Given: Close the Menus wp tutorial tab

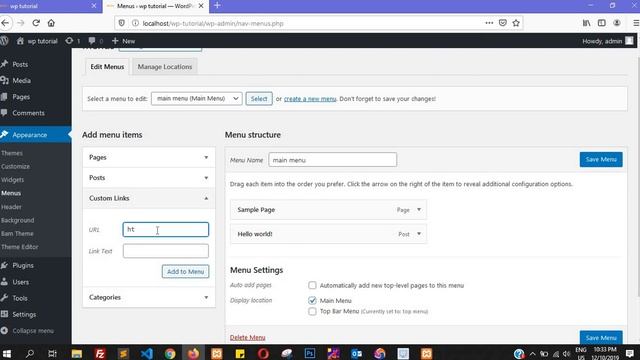Looking at the screenshot, I should 201,6.
